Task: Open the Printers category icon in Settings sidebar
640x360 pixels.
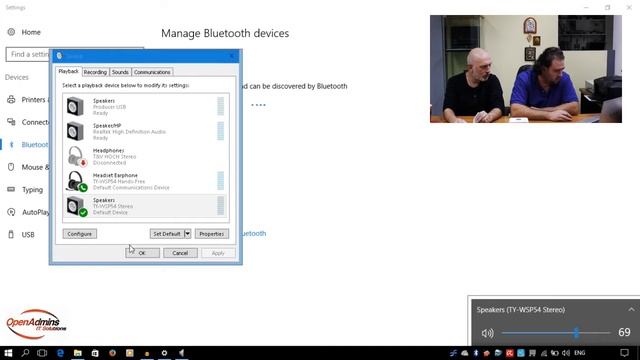Action: pyautogui.click(x=11, y=99)
